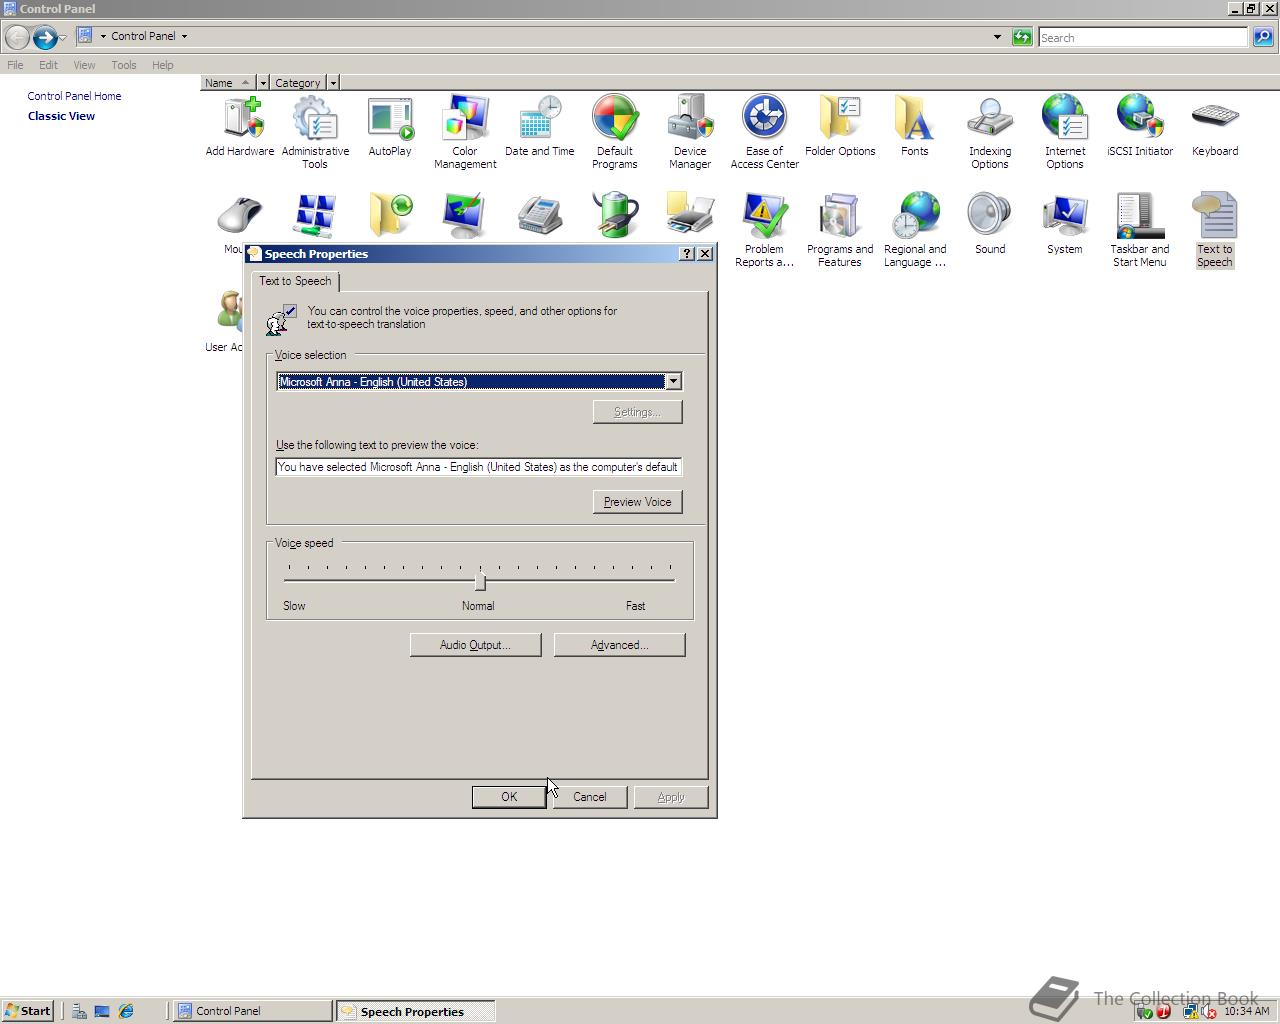Open Problem Reports icon
Image resolution: width=1280 pixels, height=1024 pixels.
(x=765, y=230)
